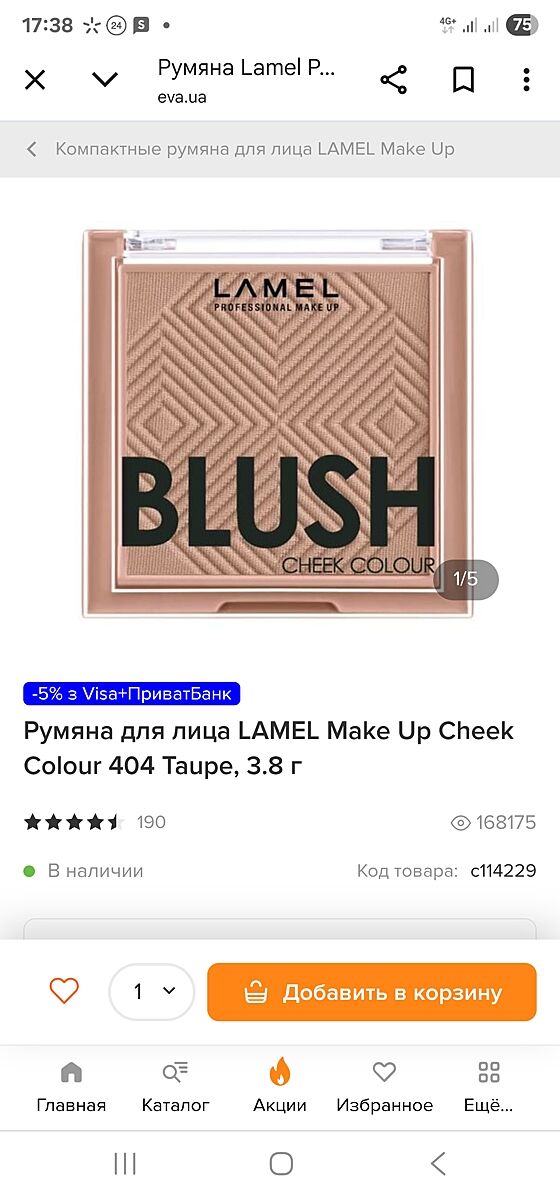Open the 190 reviews star rating
This screenshot has height=1200, width=560.
95,822
